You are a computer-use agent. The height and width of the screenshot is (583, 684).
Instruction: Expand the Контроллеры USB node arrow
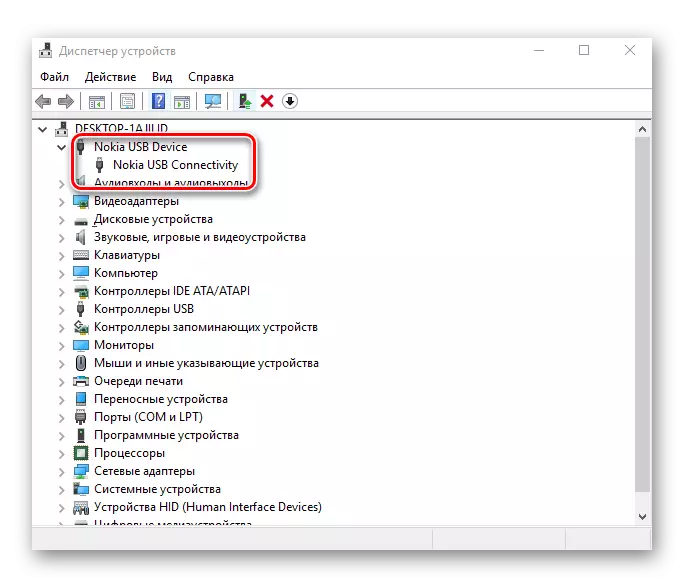pyautogui.click(x=62, y=309)
